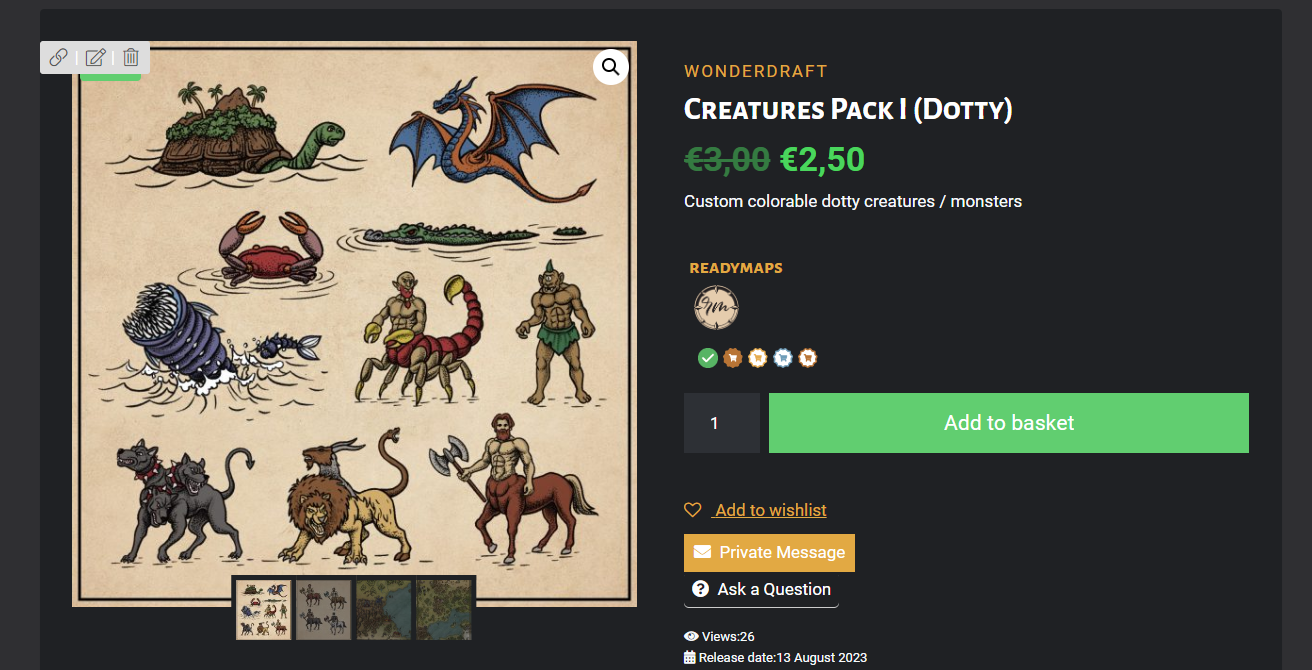Open Private Message to seller
1312x670 pixels.
(x=769, y=552)
